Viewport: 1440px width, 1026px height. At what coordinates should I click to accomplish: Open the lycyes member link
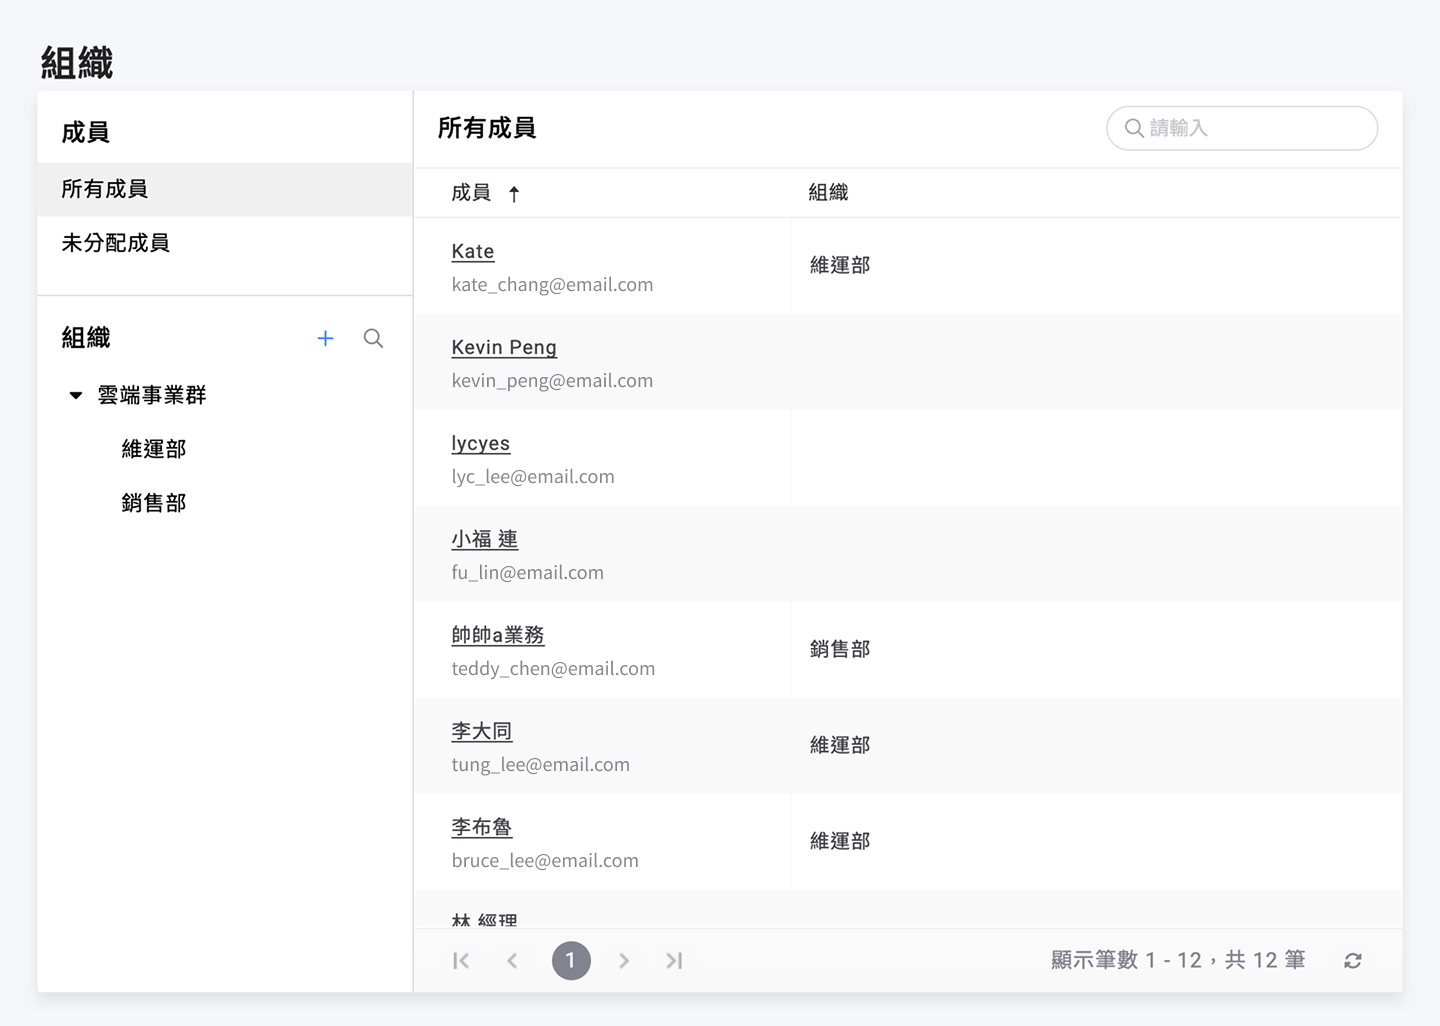(x=481, y=444)
